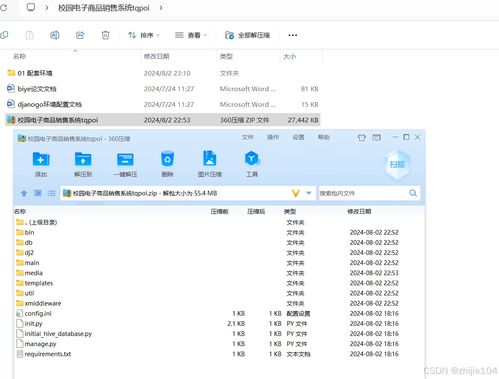Open the 操作 menu in 360压缩

click(273, 137)
